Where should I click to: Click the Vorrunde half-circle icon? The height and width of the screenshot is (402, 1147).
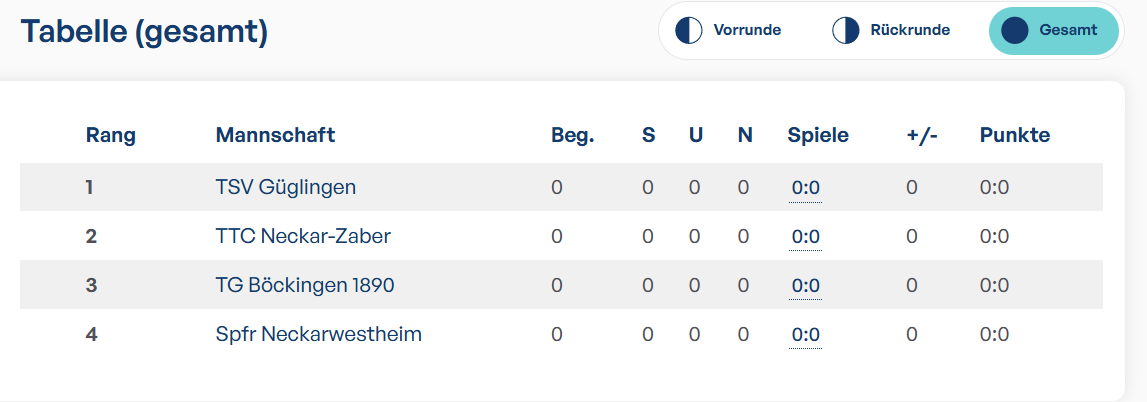[688, 31]
